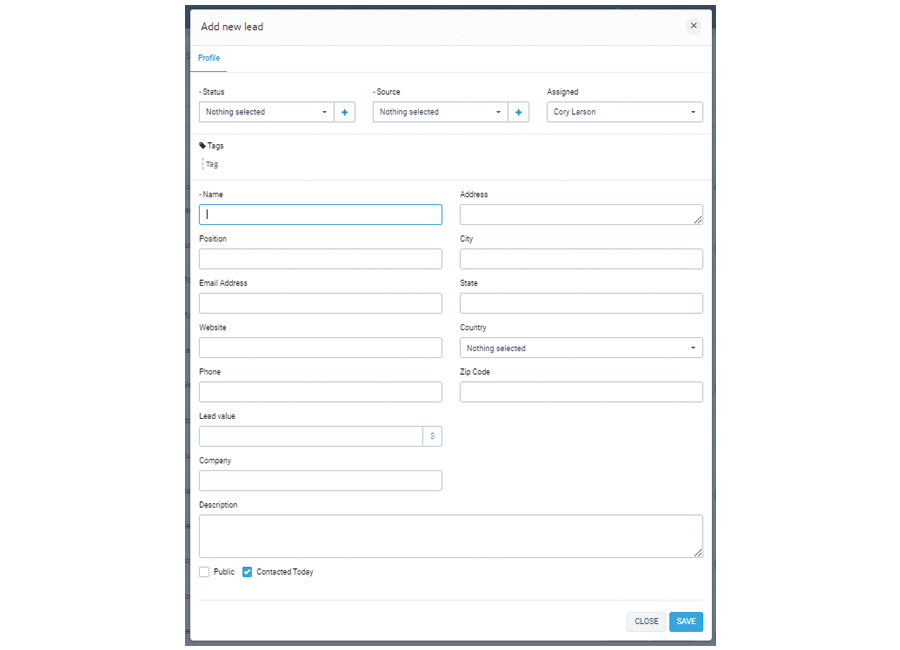
Task: Uncheck the Contacted Today checkbox
Action: coord(247,572)
